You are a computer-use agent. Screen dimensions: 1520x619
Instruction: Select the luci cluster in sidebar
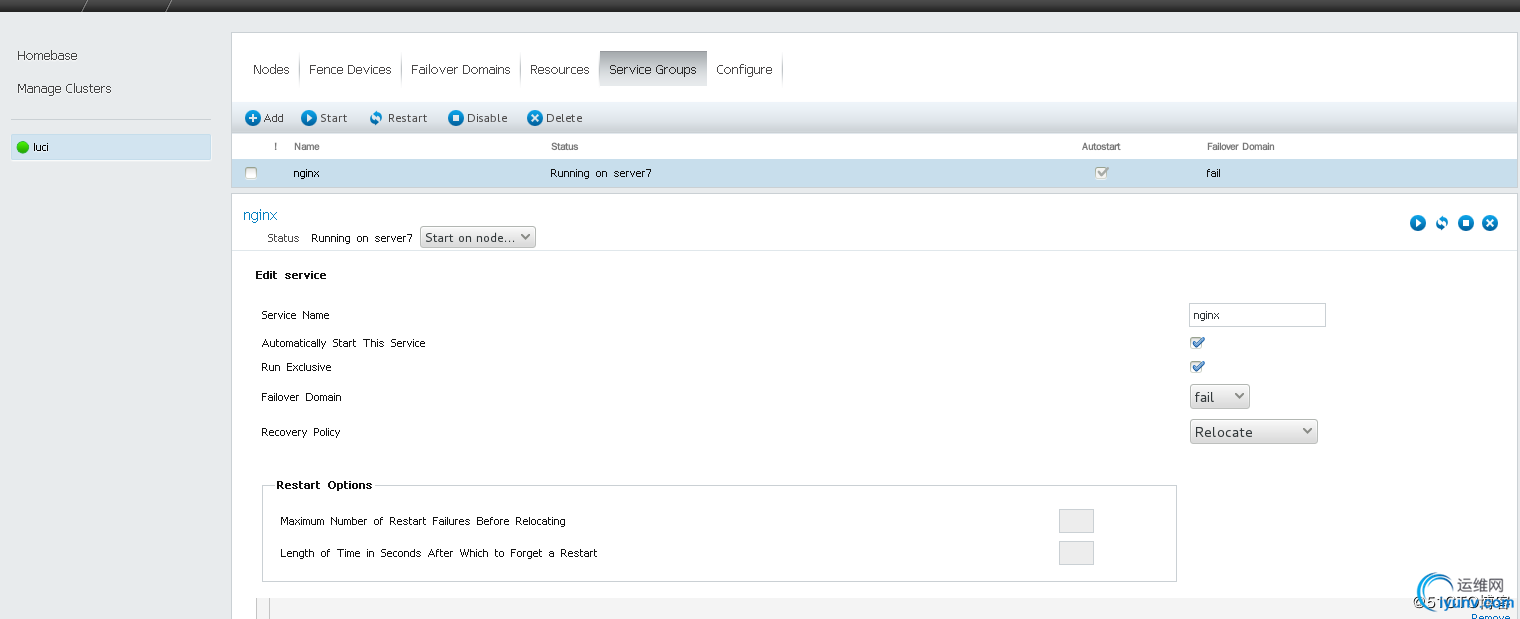click(111, 147)
